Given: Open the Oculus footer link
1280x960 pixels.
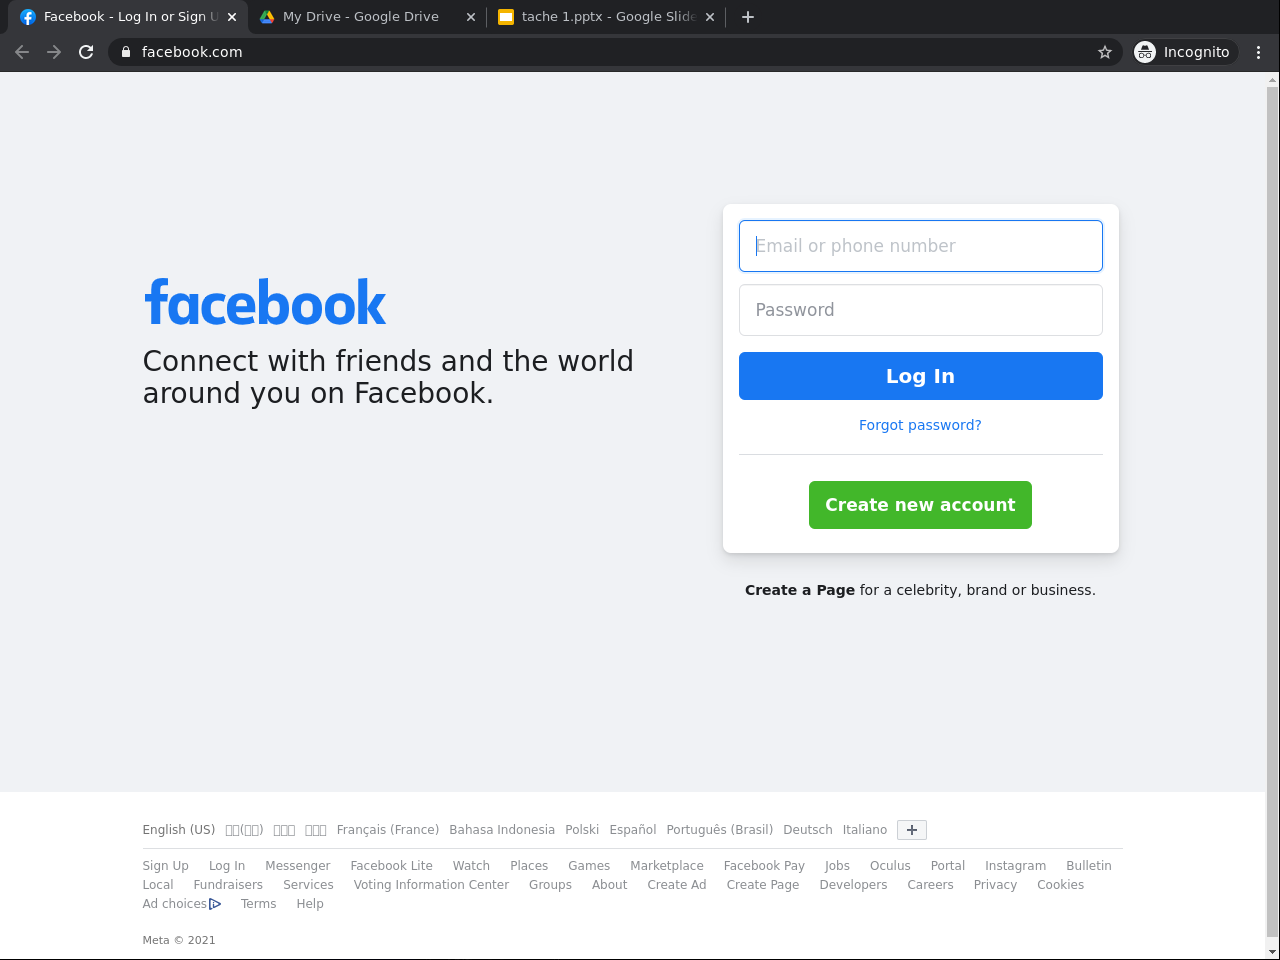Looking at the screenshot, I should tap(890, 866).
